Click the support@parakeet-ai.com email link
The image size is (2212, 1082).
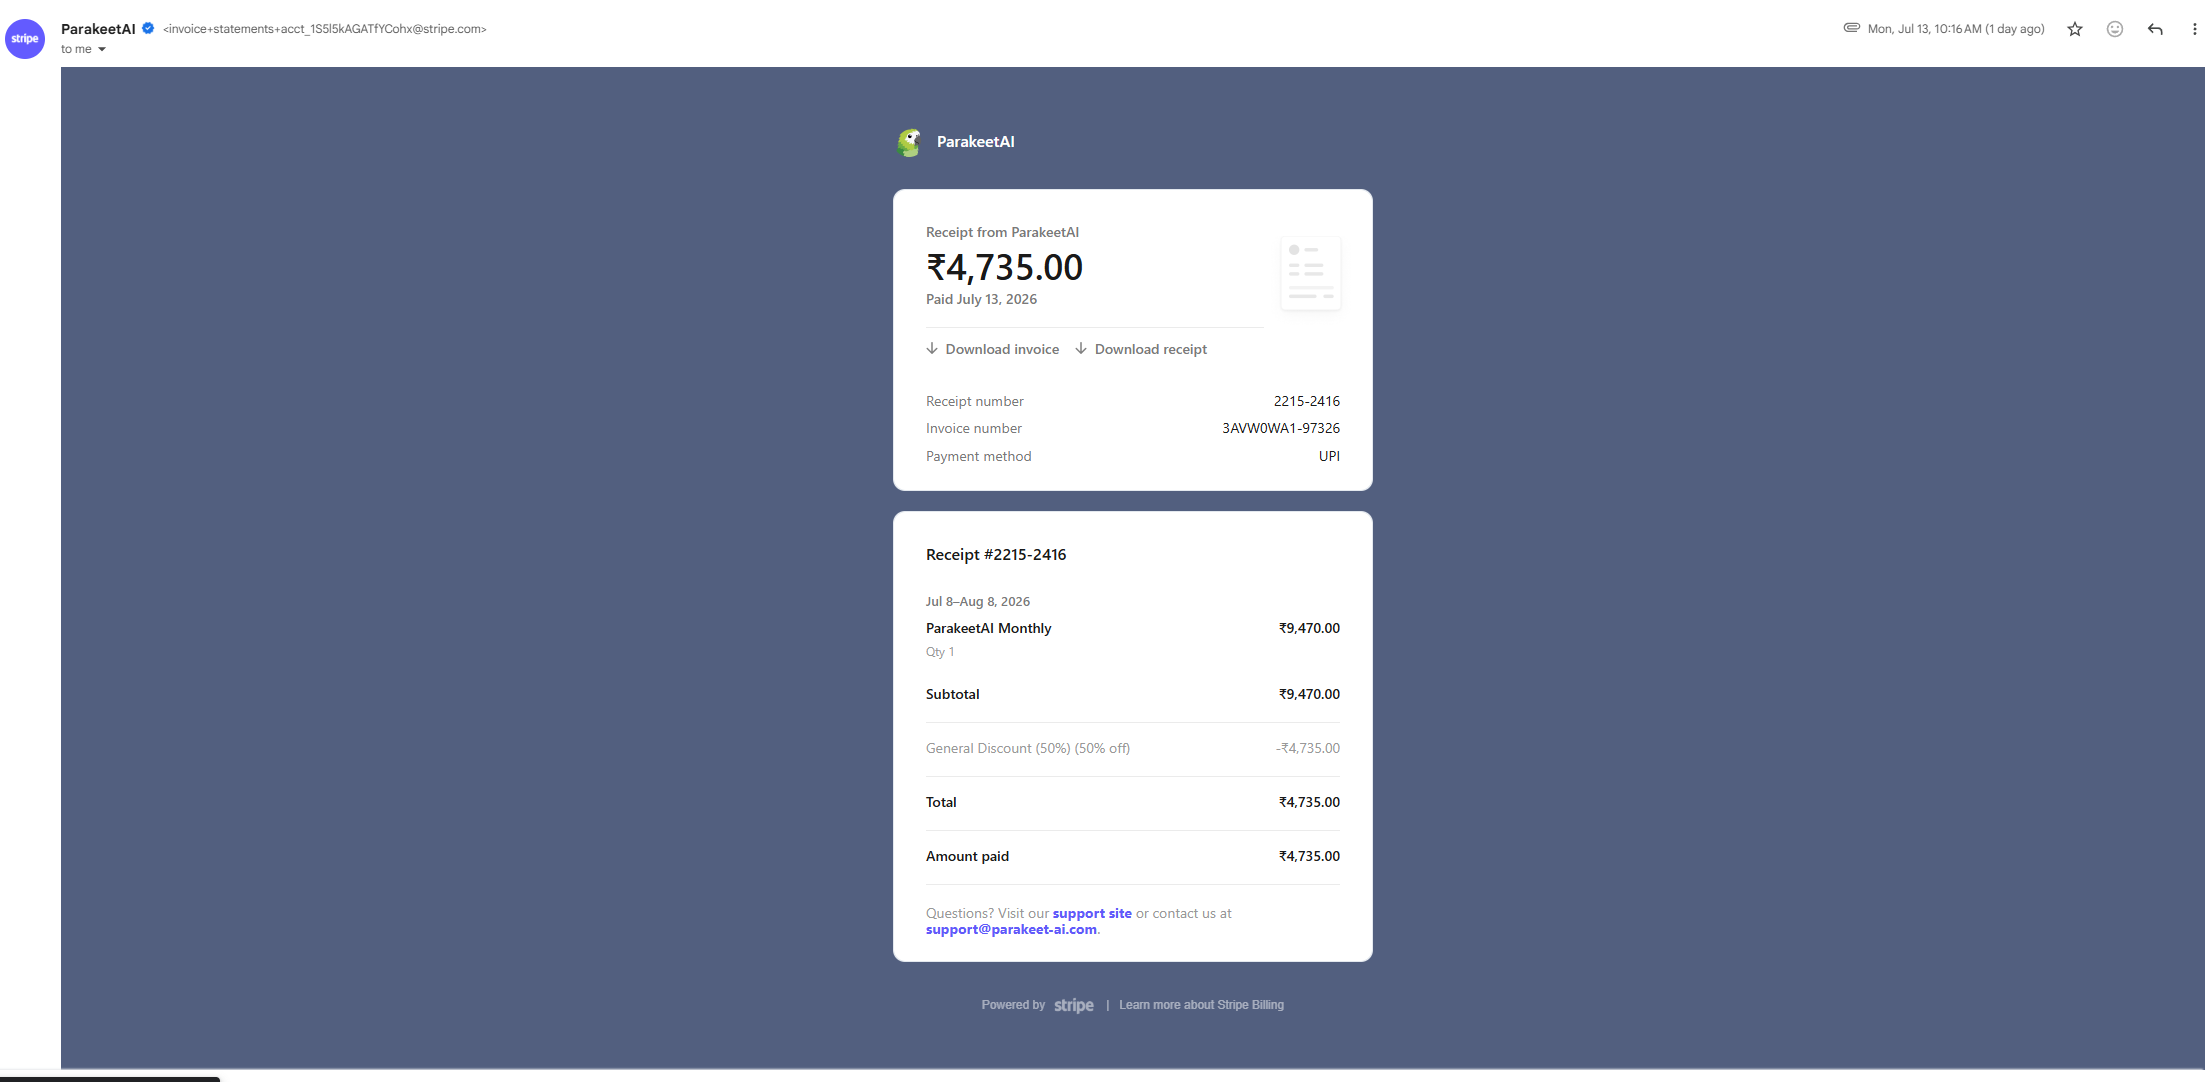point(1011,929)
